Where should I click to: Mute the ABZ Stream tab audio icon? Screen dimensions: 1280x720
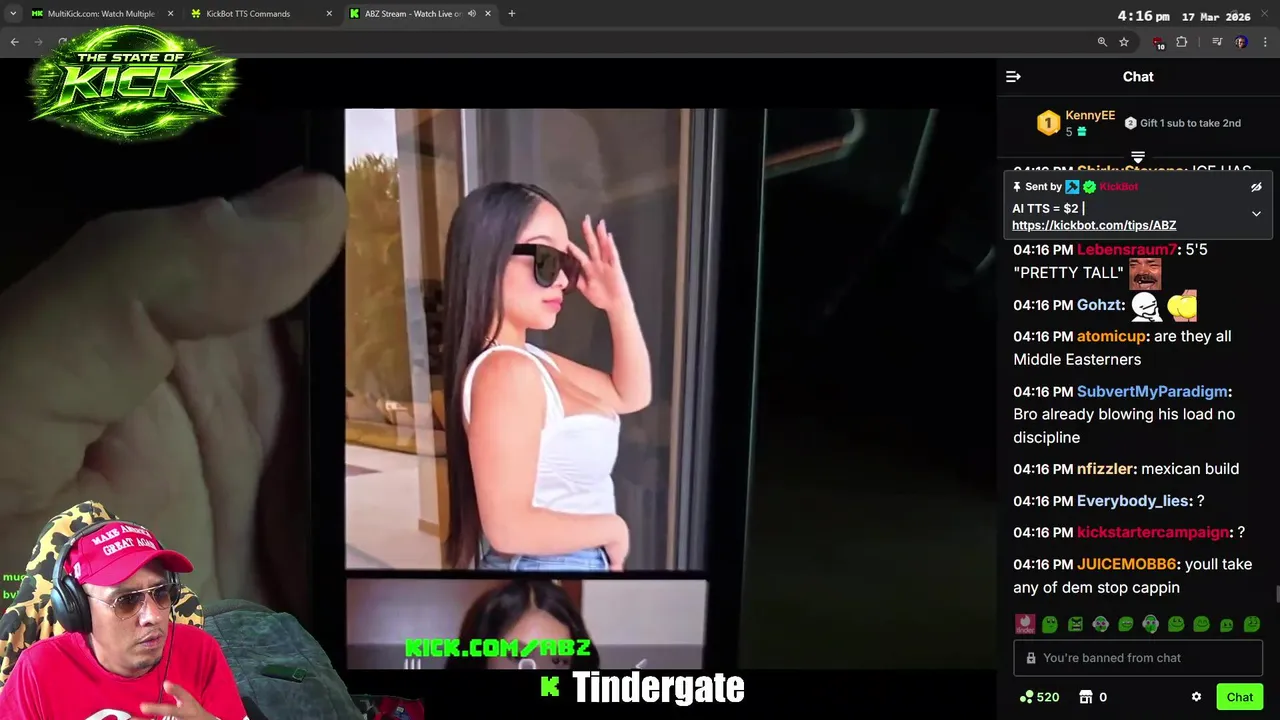click(x=471, y=14)
